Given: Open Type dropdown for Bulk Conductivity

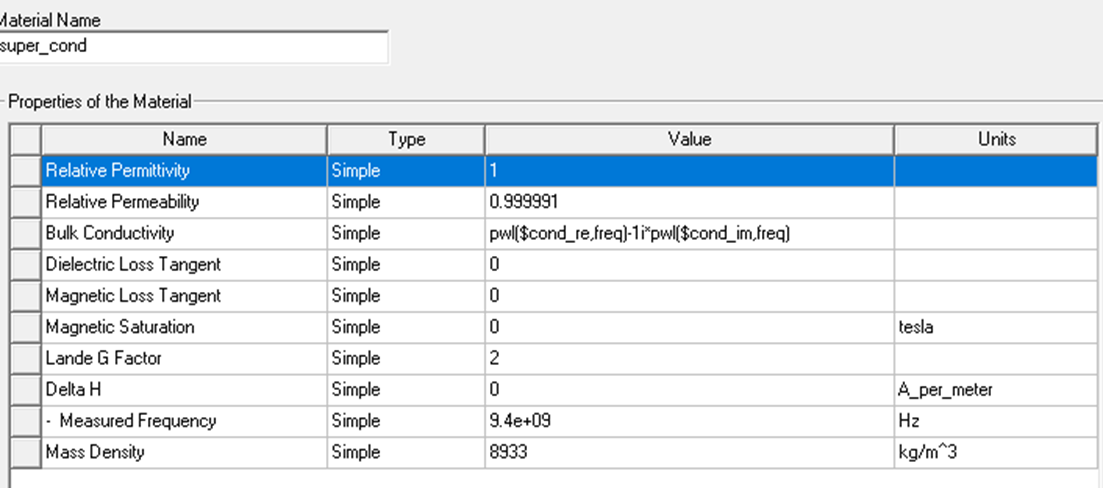Looking at the screenshot, I should tap(406, 233).
